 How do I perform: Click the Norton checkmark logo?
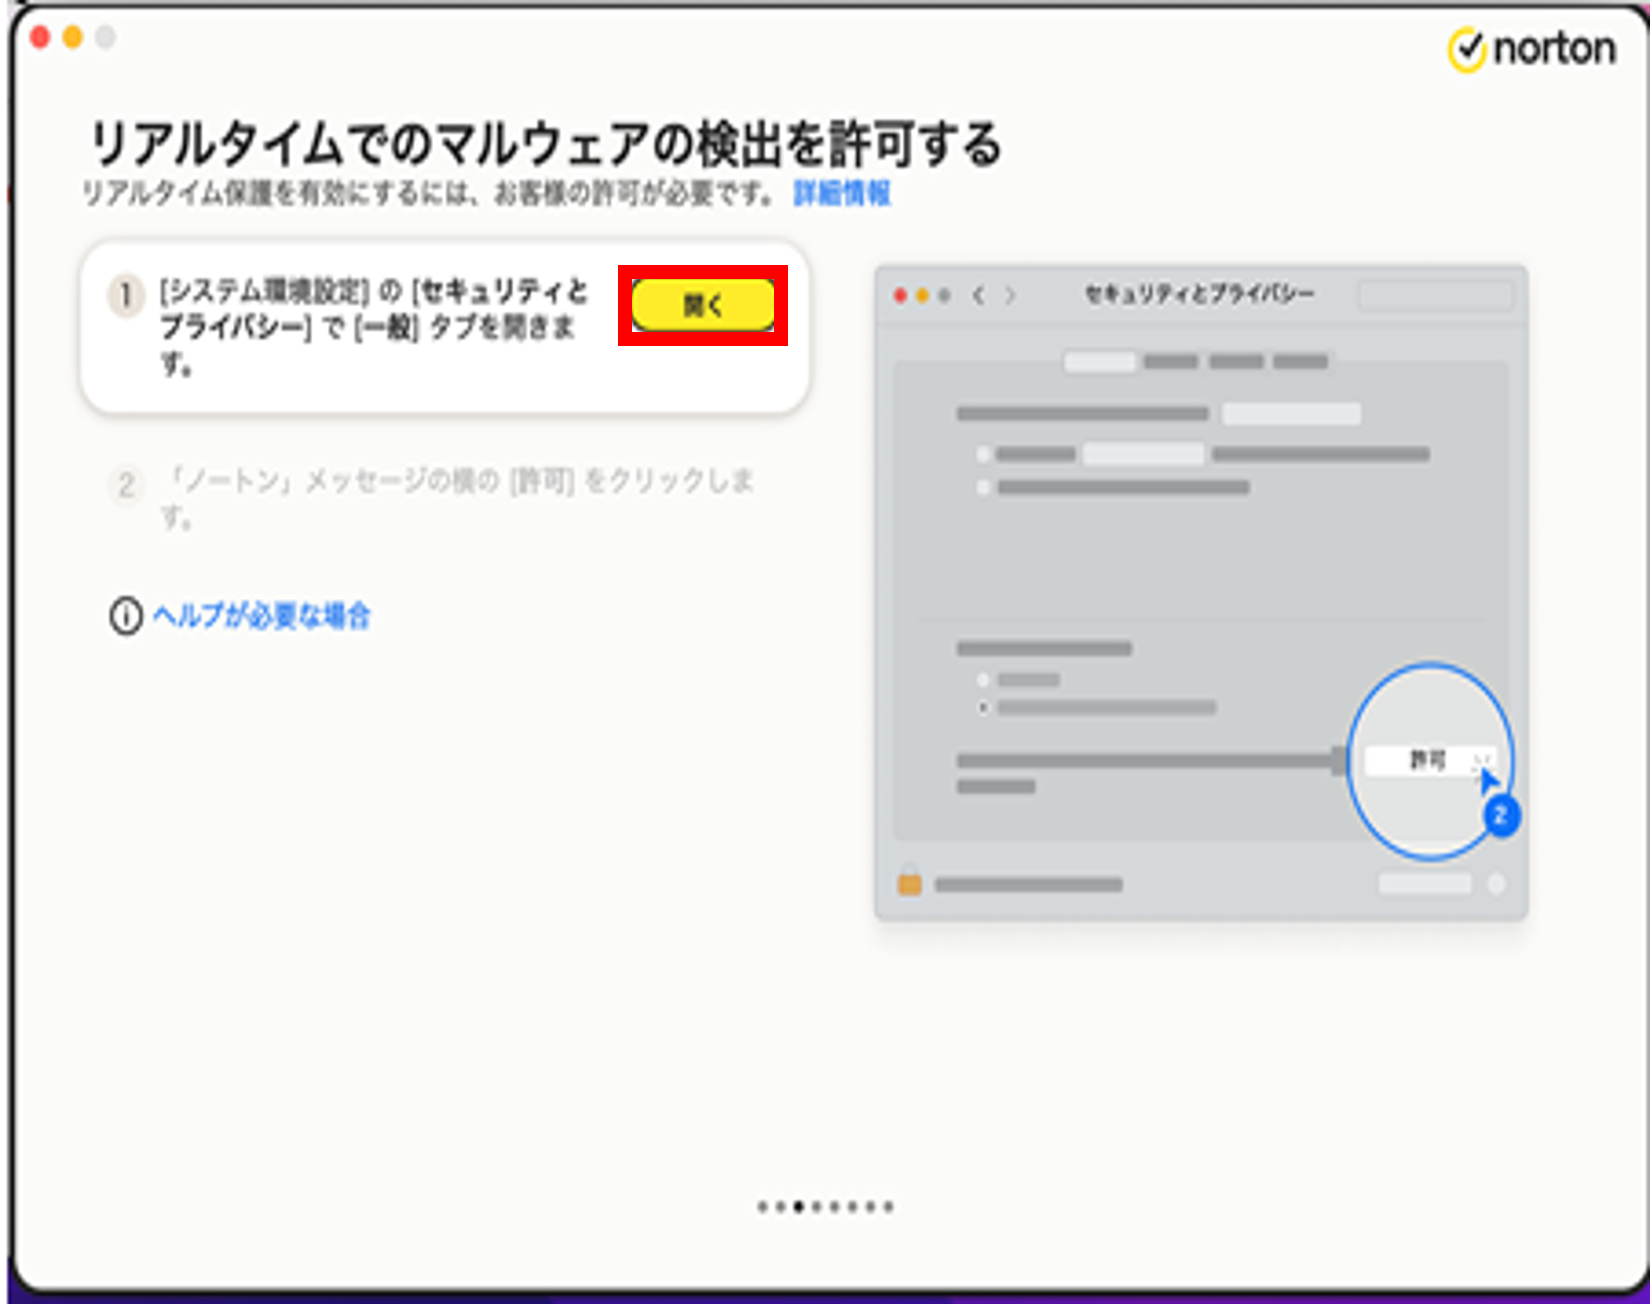pos(1467,49)
